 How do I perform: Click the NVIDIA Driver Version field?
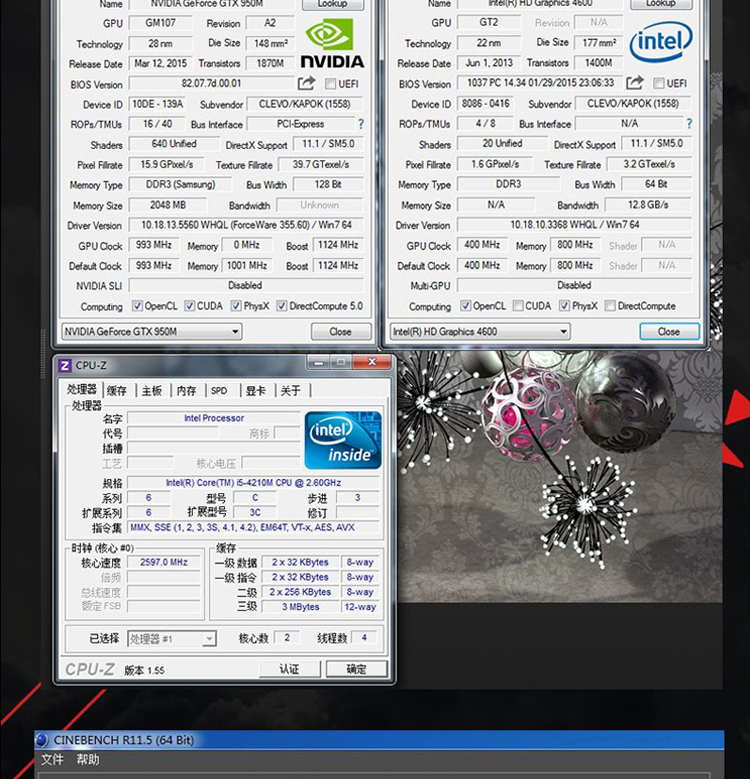[246, 225]
